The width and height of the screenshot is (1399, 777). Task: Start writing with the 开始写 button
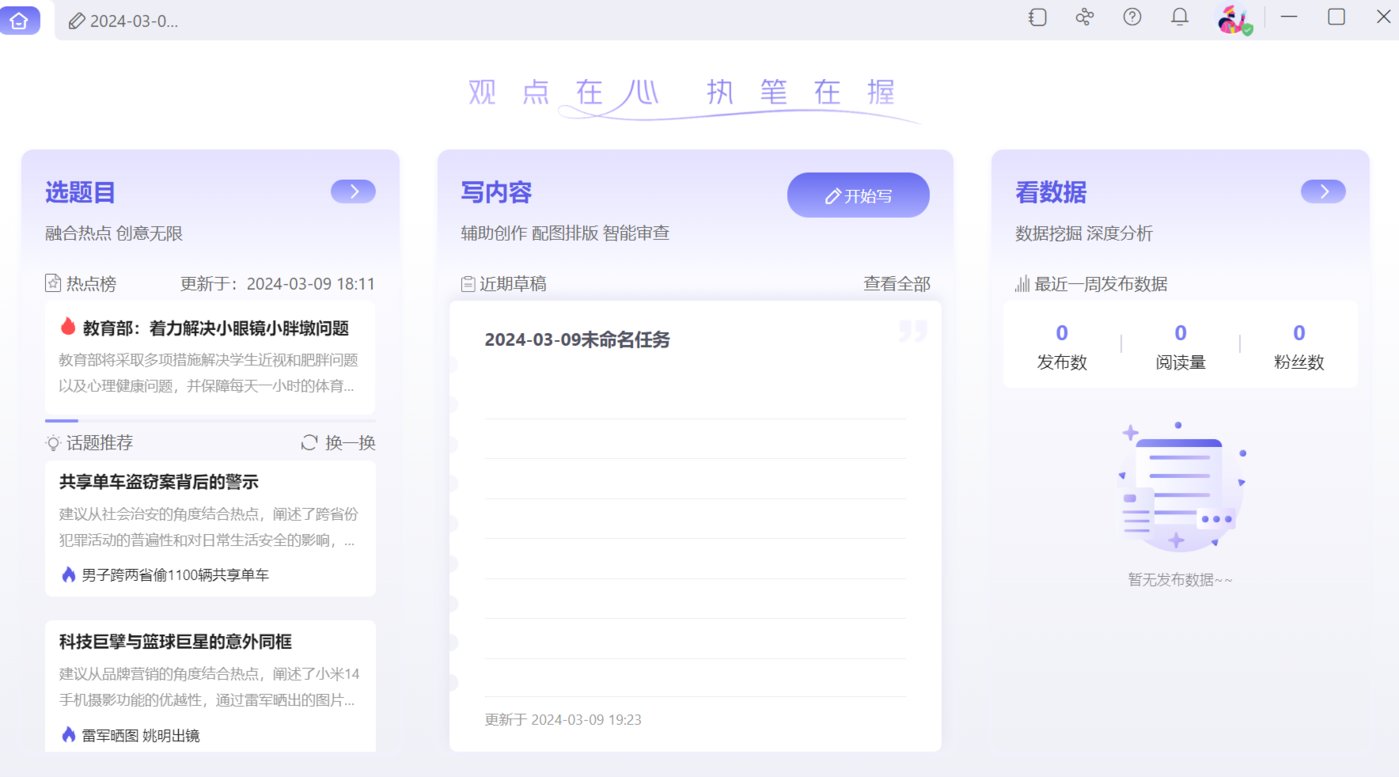[858, 195]
